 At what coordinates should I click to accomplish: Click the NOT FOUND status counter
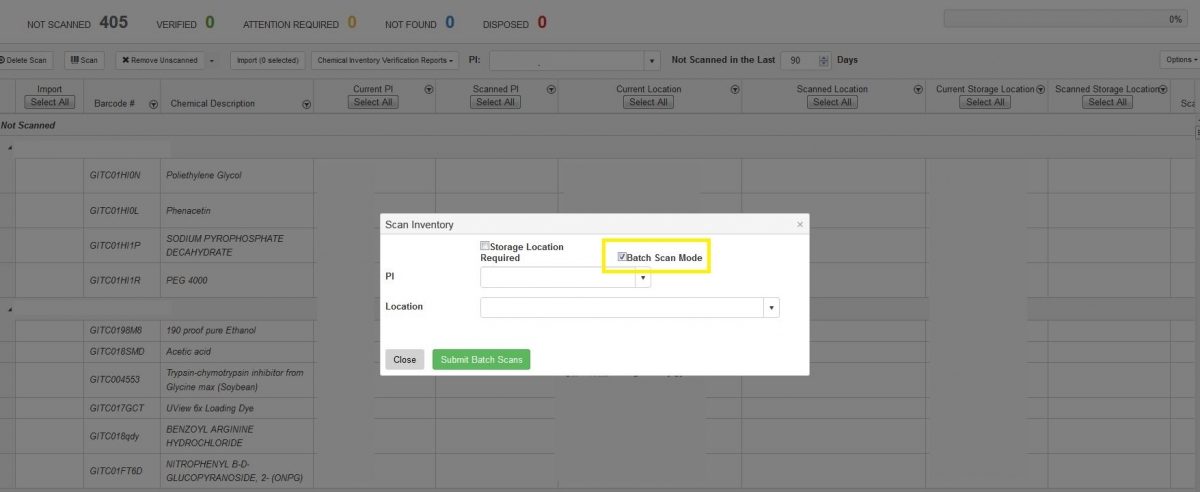pyautogui.click(x=420, y=23)
